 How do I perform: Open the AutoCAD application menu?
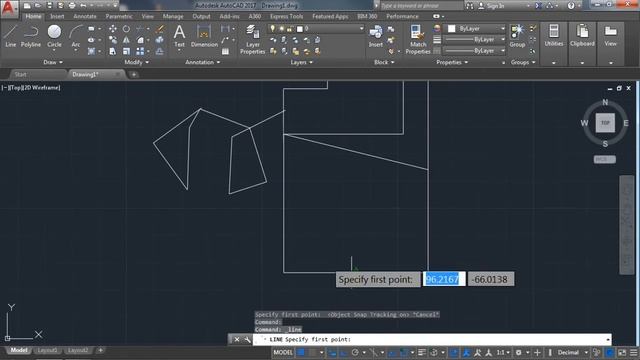[x=9, y=8]
